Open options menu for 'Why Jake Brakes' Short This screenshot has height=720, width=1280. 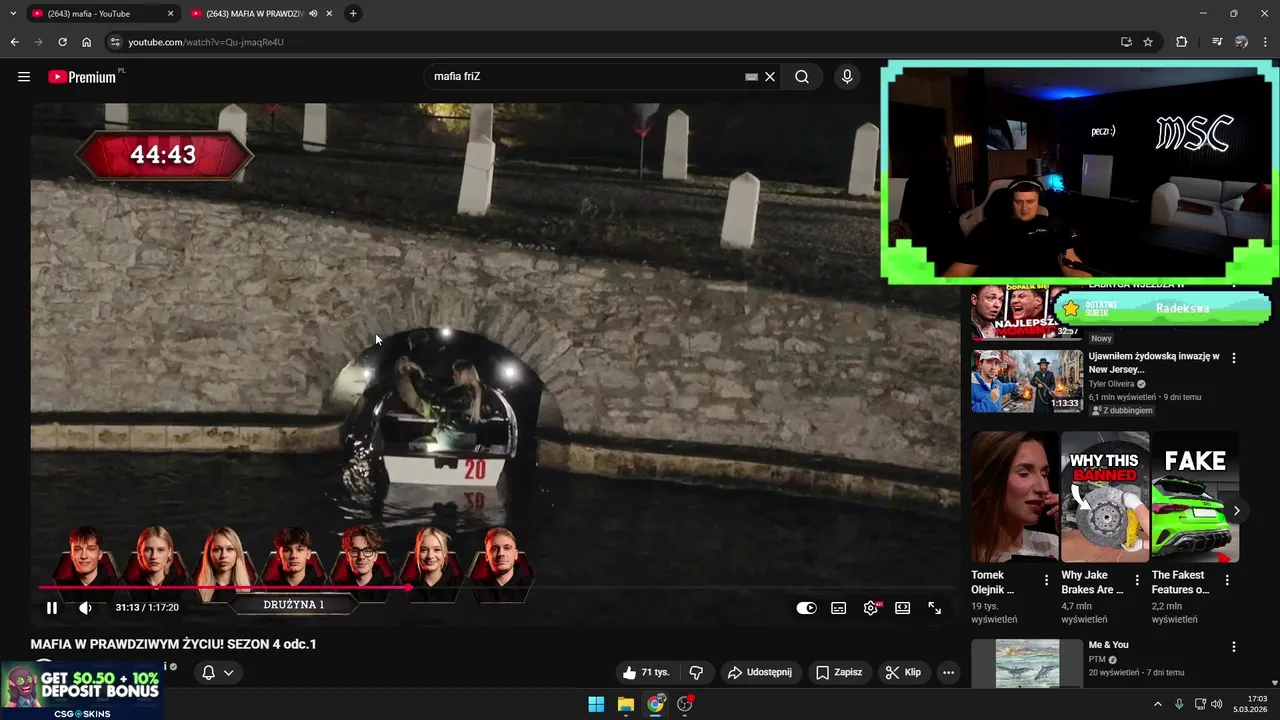pos(1137,580)
